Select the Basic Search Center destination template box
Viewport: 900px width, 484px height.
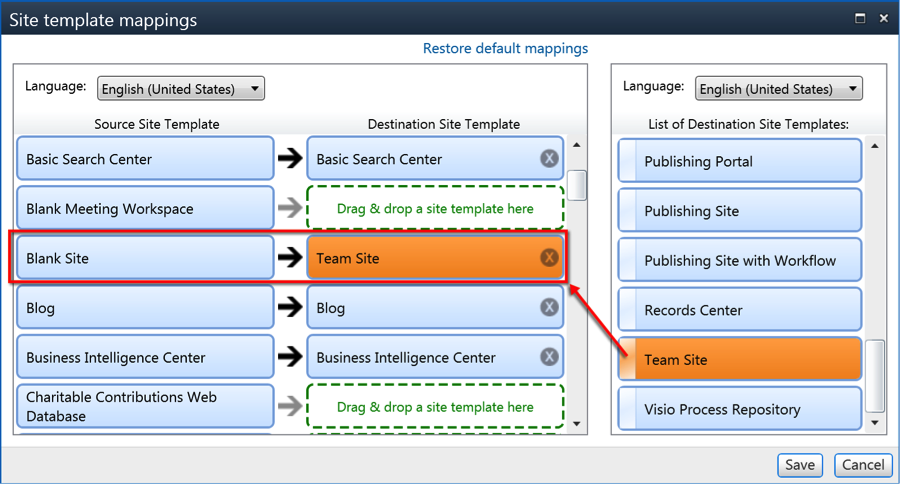click(435, 158)
